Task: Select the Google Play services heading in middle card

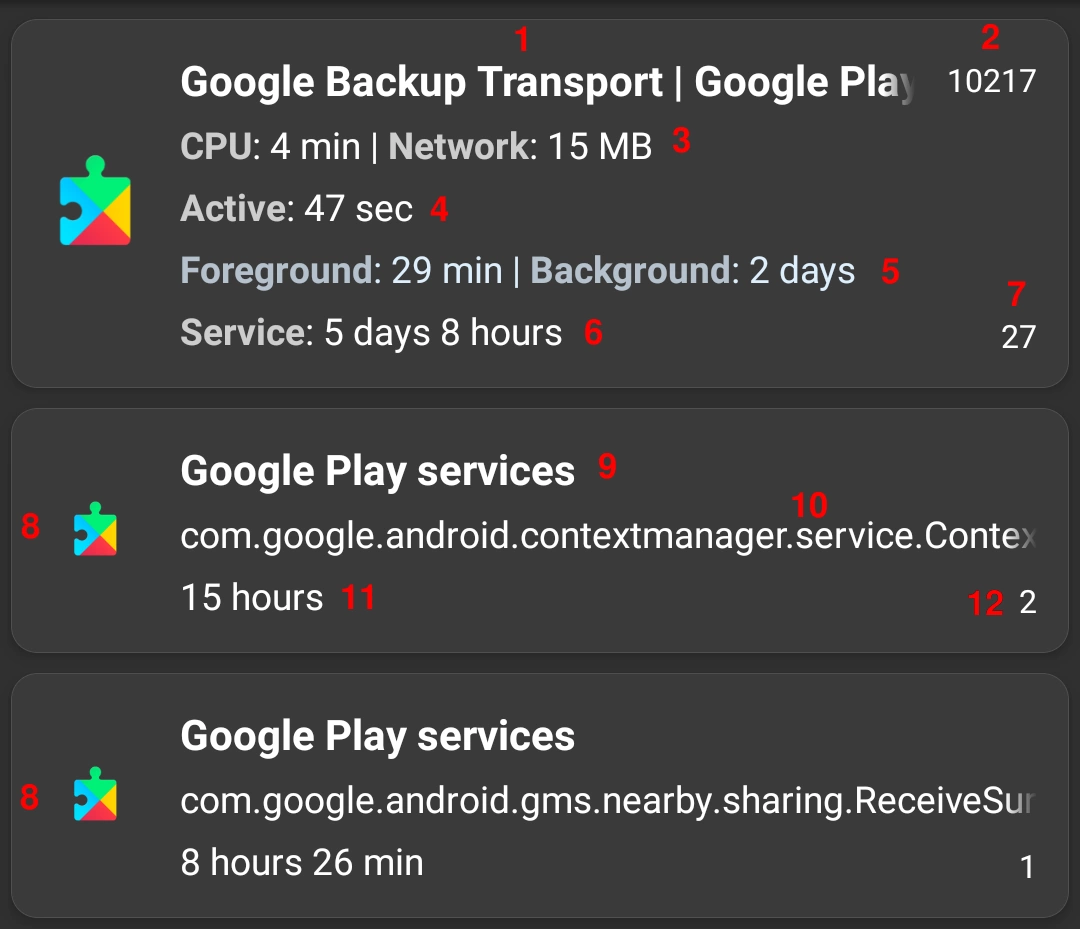Action: click(377, 468)
